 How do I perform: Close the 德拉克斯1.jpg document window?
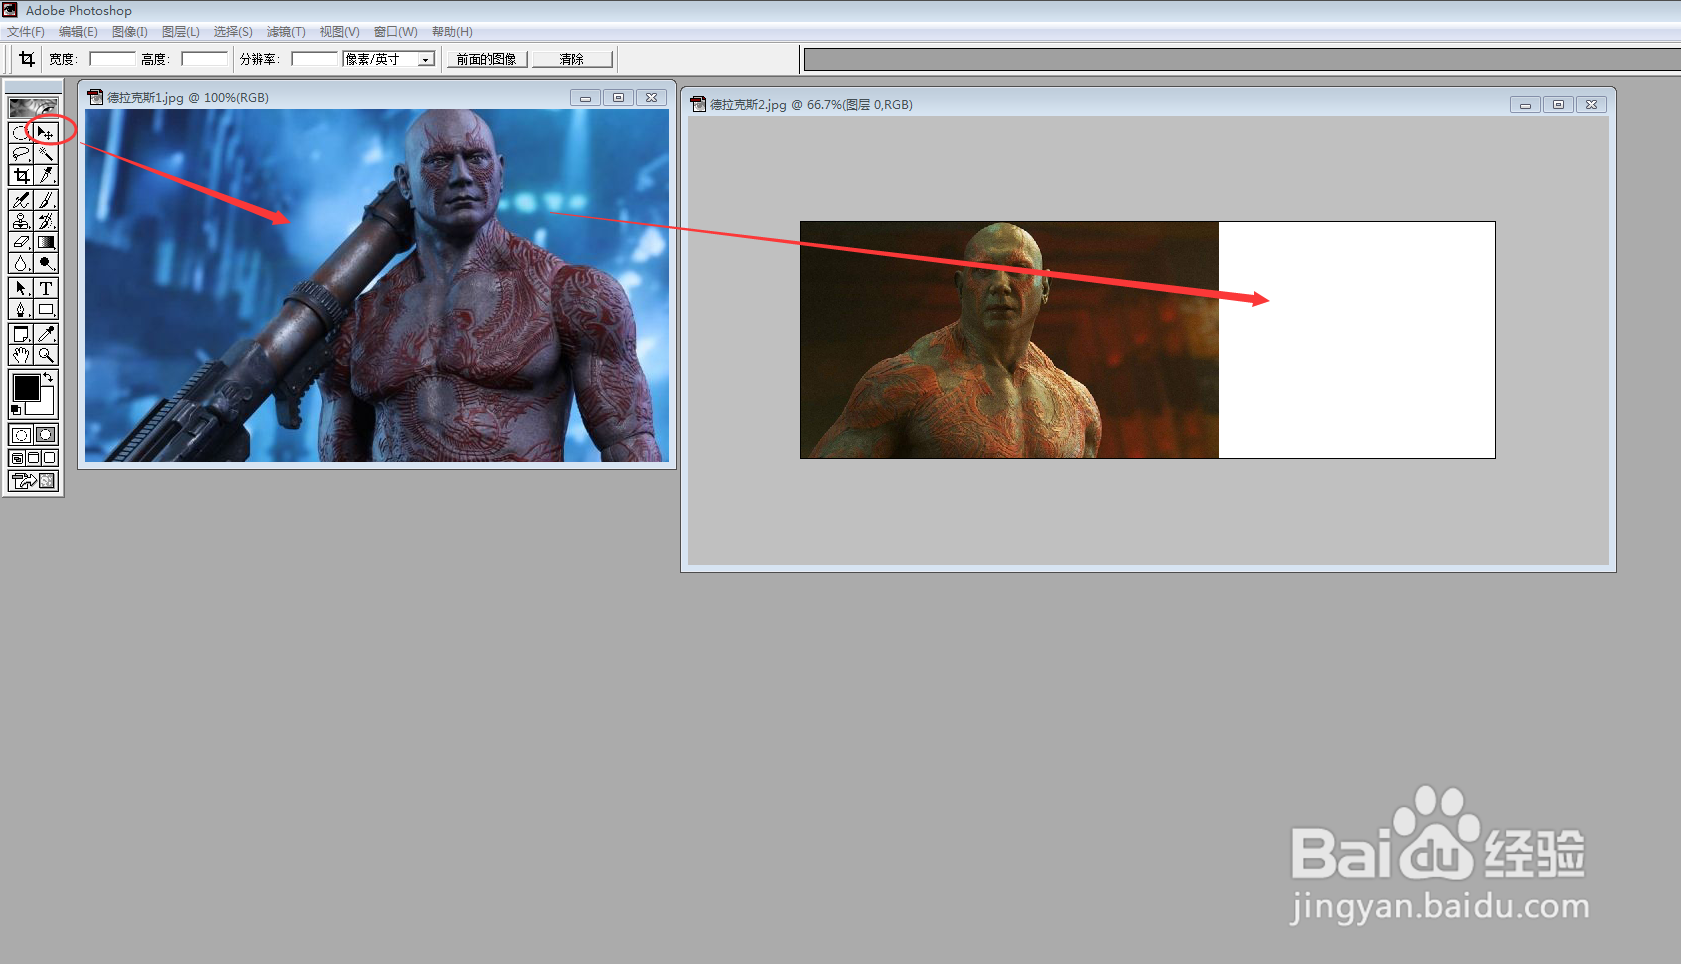(x=651, y=97)
